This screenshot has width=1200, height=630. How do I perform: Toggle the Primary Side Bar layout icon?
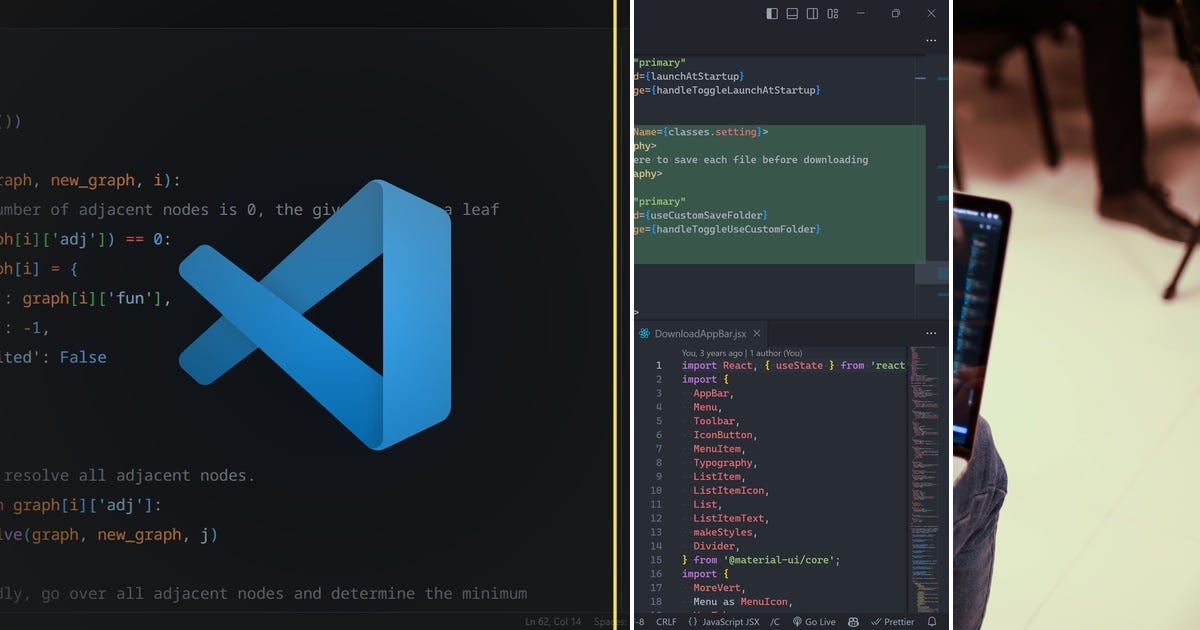pos(773,14)
